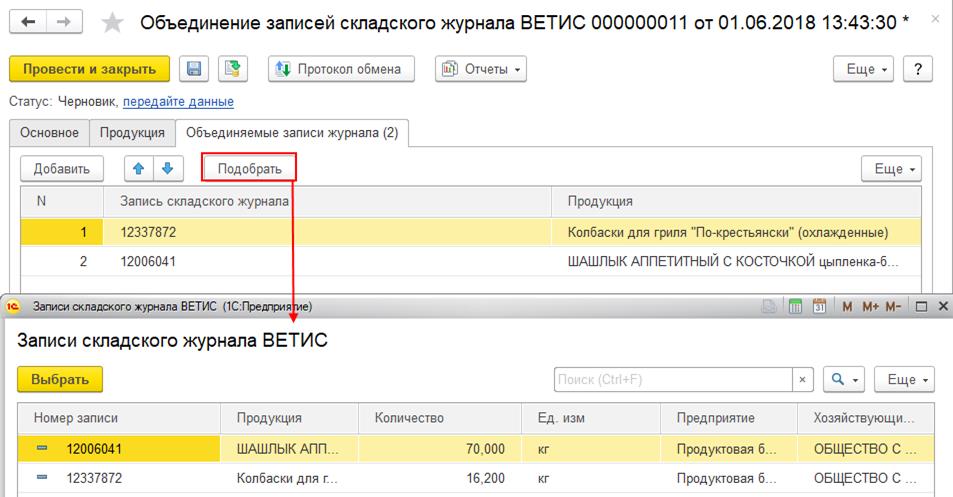Move selected row down with blue arrow
Screen dimensions: 953x497
click(168, 168)
